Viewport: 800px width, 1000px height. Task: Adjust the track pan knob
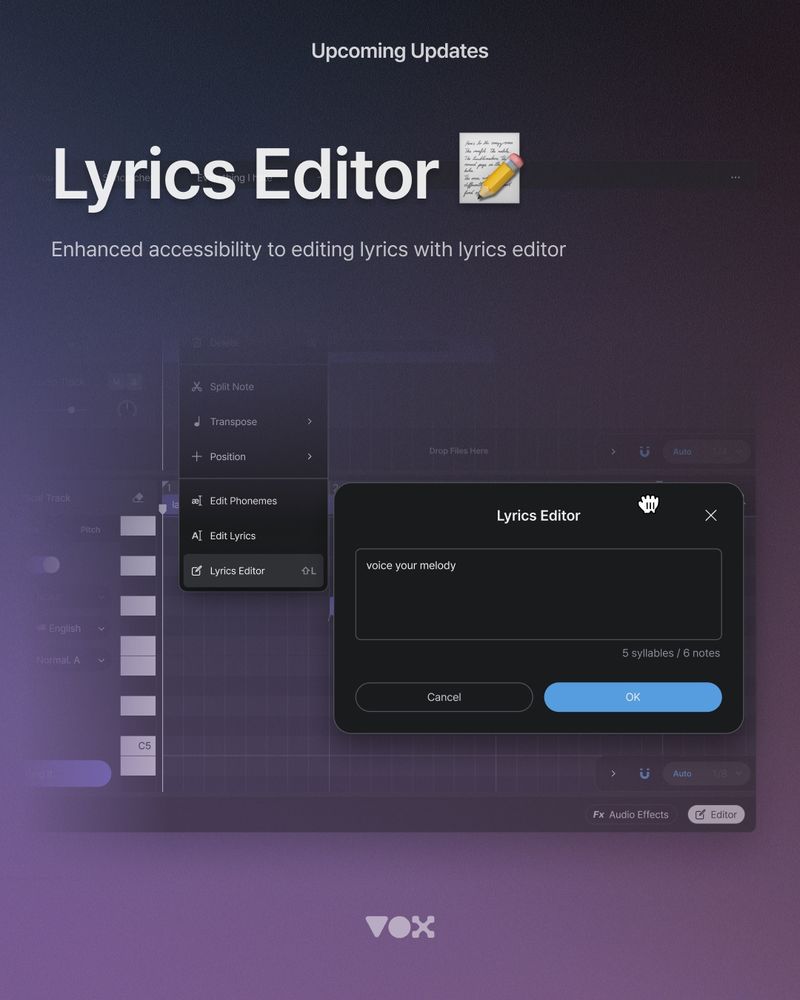(127, 409)
